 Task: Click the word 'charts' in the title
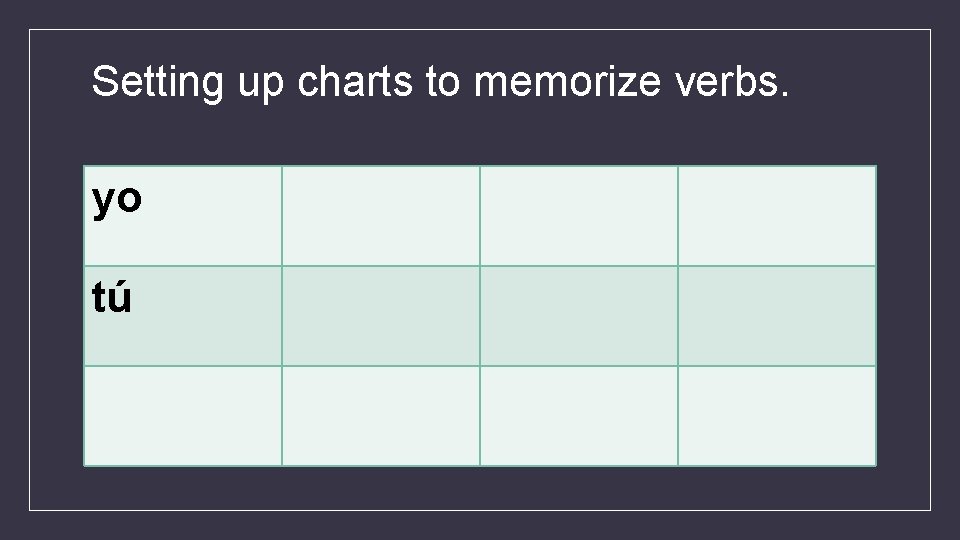(x=355, y=81)
